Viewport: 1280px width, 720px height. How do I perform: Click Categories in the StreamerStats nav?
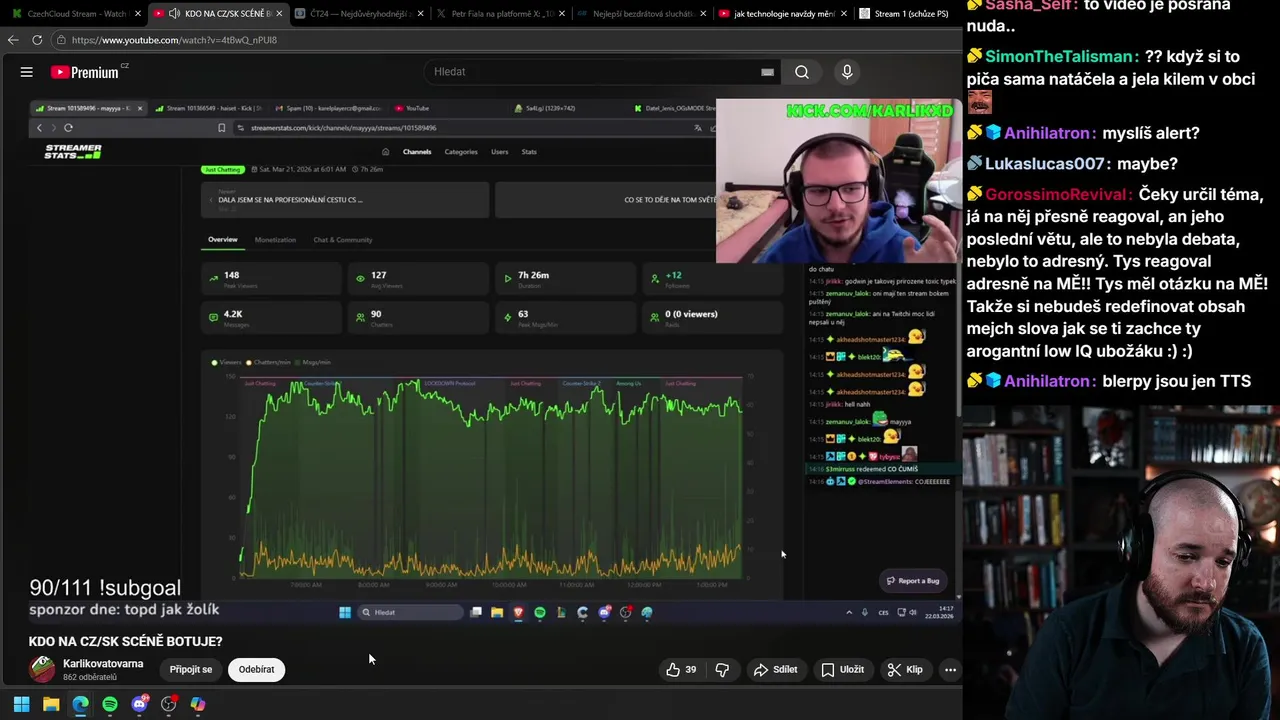461,152
